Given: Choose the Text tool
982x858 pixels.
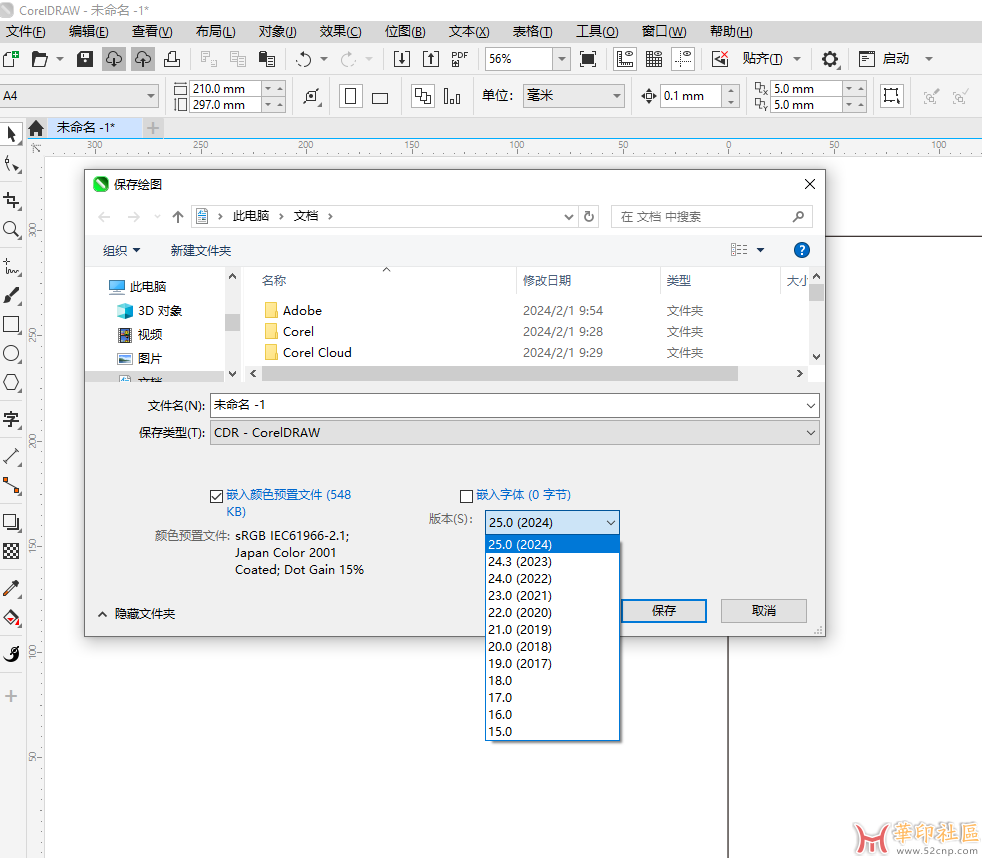Looking at the screenshot, I should 11,419.
